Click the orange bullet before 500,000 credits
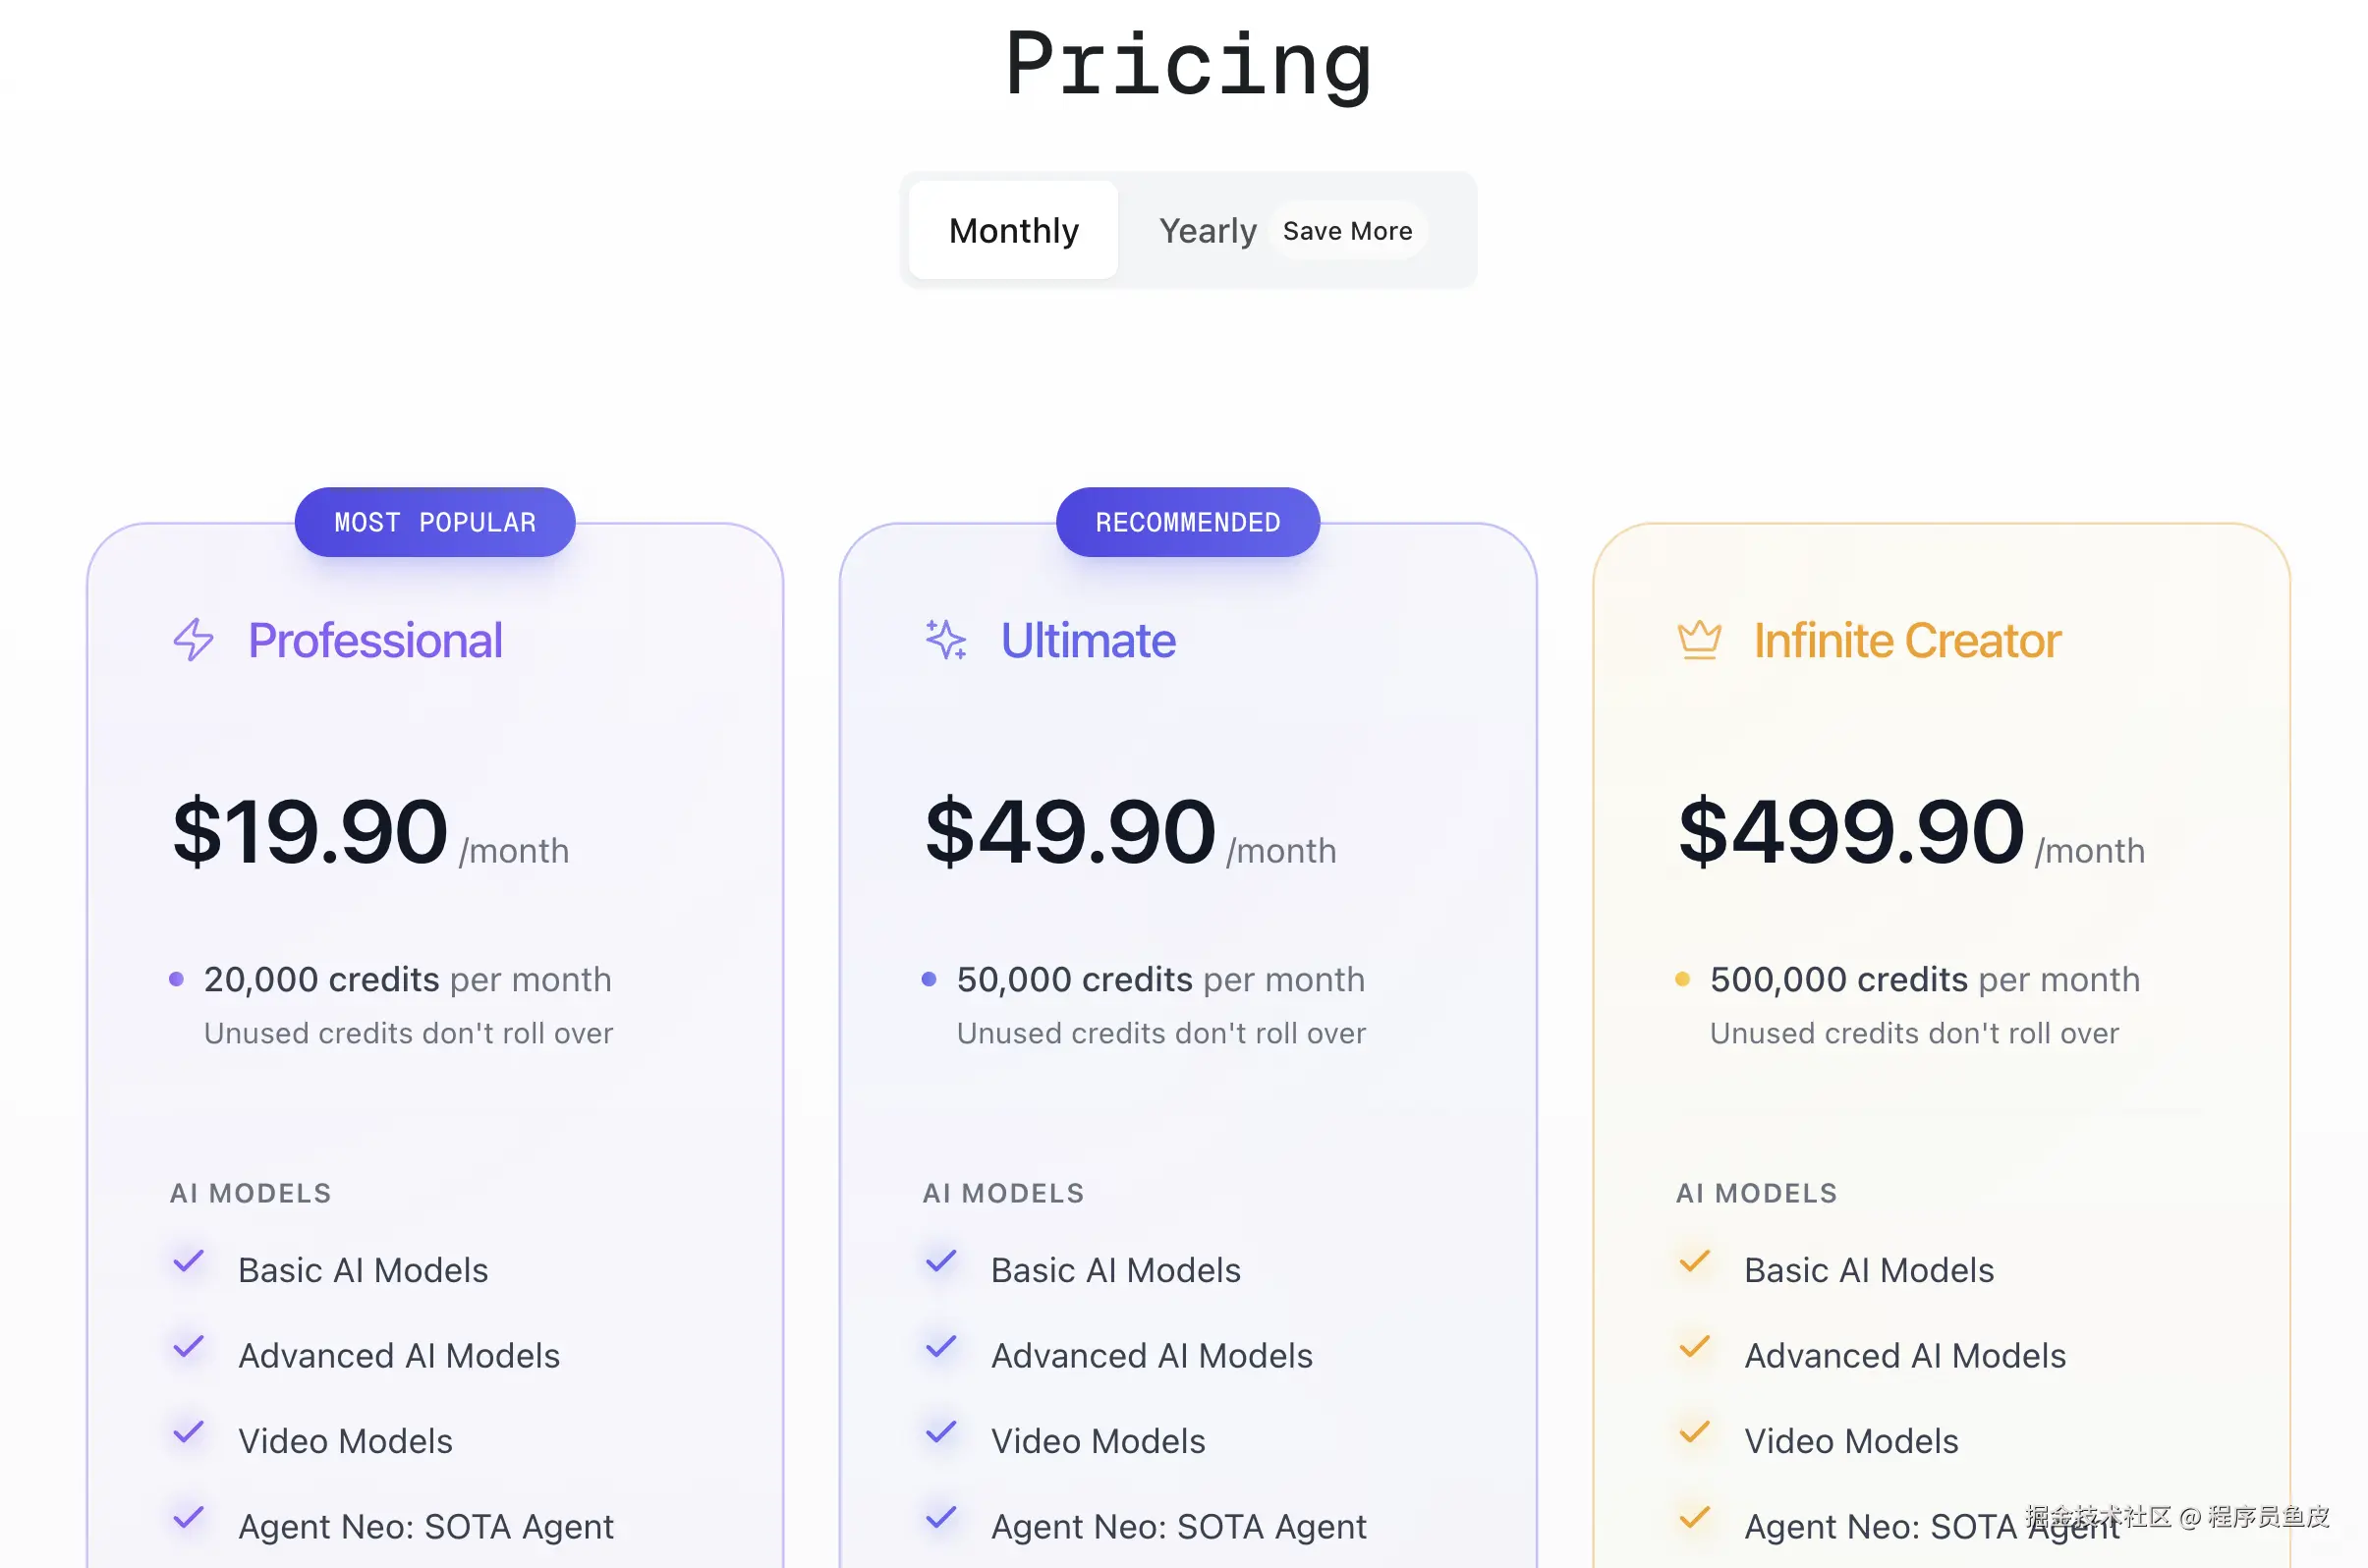The width and height of the screenshot is (2368, 1568). 1682,979
